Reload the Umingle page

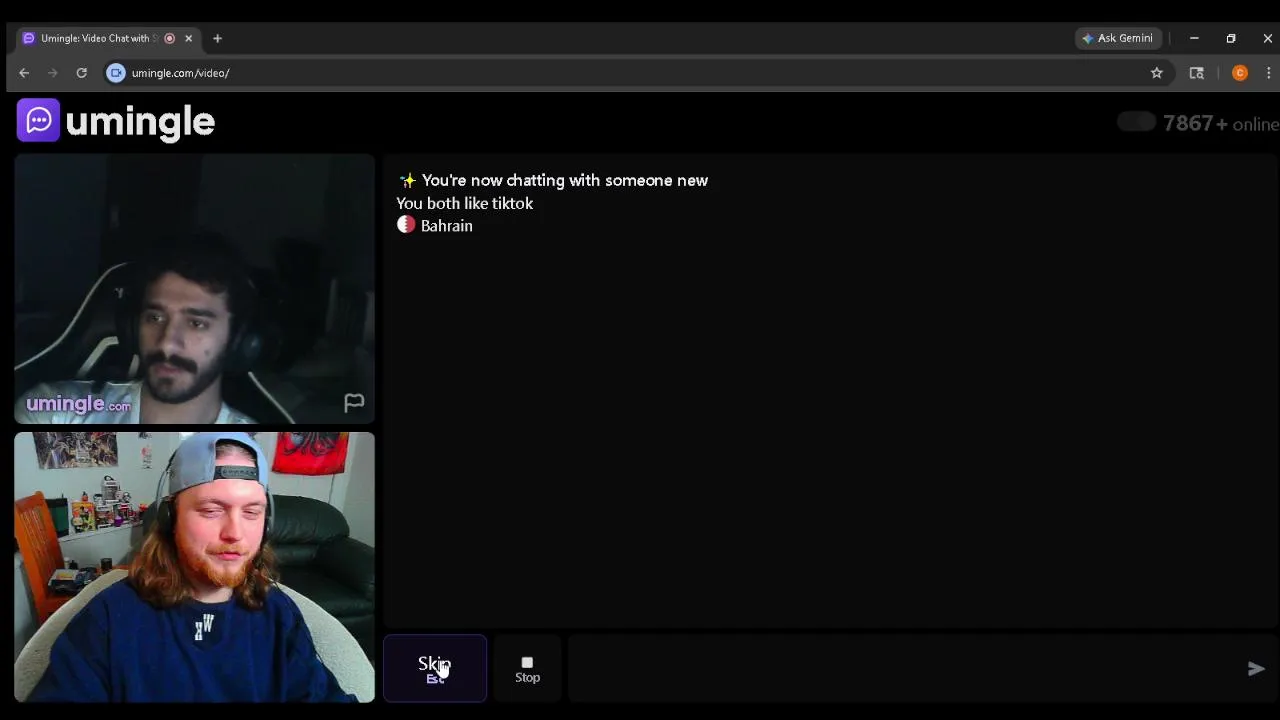click(82, 73)
